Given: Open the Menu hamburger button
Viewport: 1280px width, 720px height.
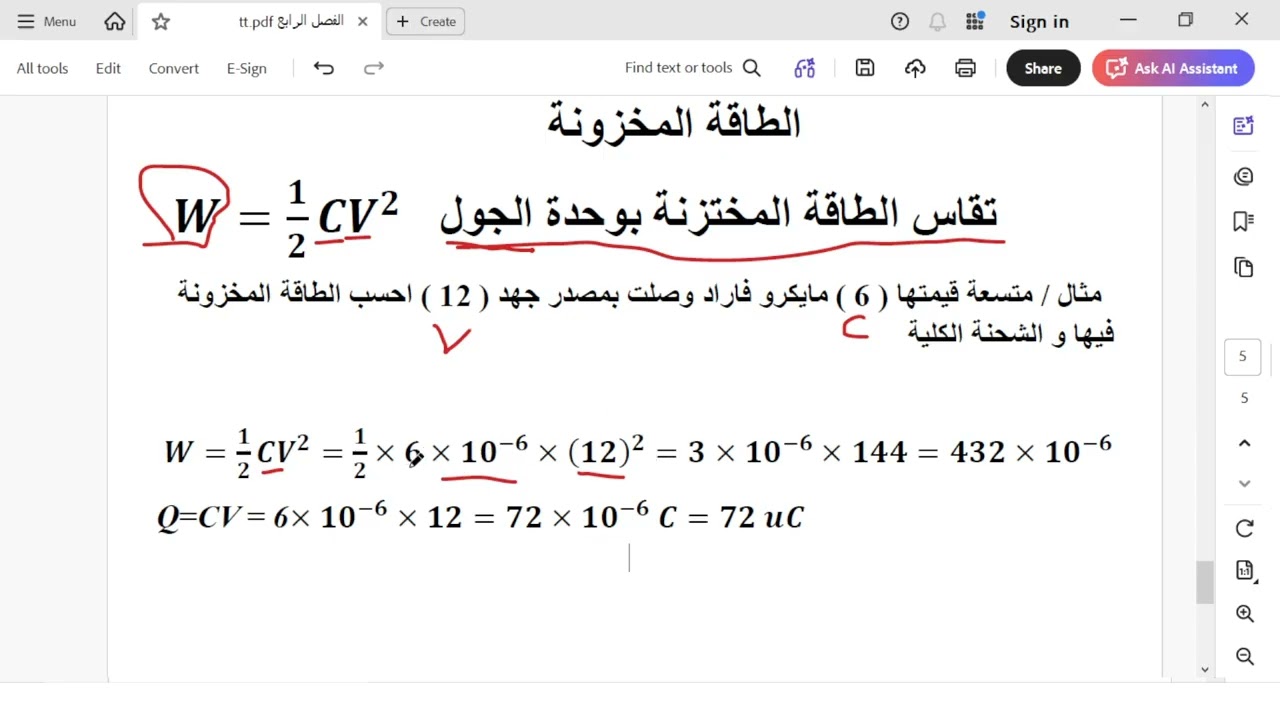Looking at the screenshot, I should point(46,21).
